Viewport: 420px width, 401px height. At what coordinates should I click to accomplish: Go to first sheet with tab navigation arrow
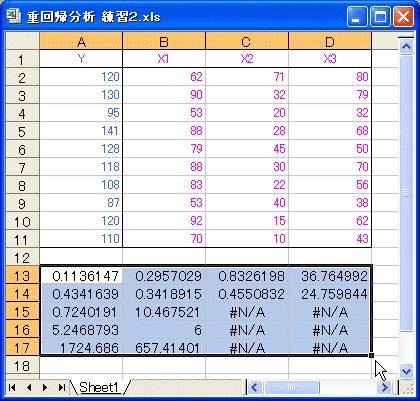12,387
